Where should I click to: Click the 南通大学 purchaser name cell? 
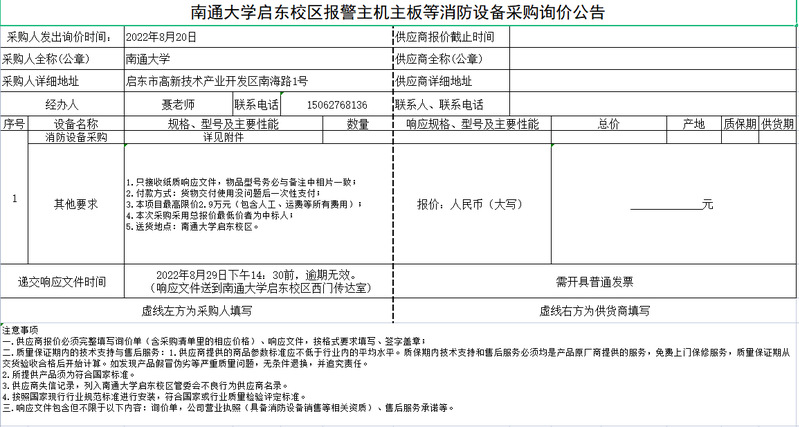coord(258,59)
